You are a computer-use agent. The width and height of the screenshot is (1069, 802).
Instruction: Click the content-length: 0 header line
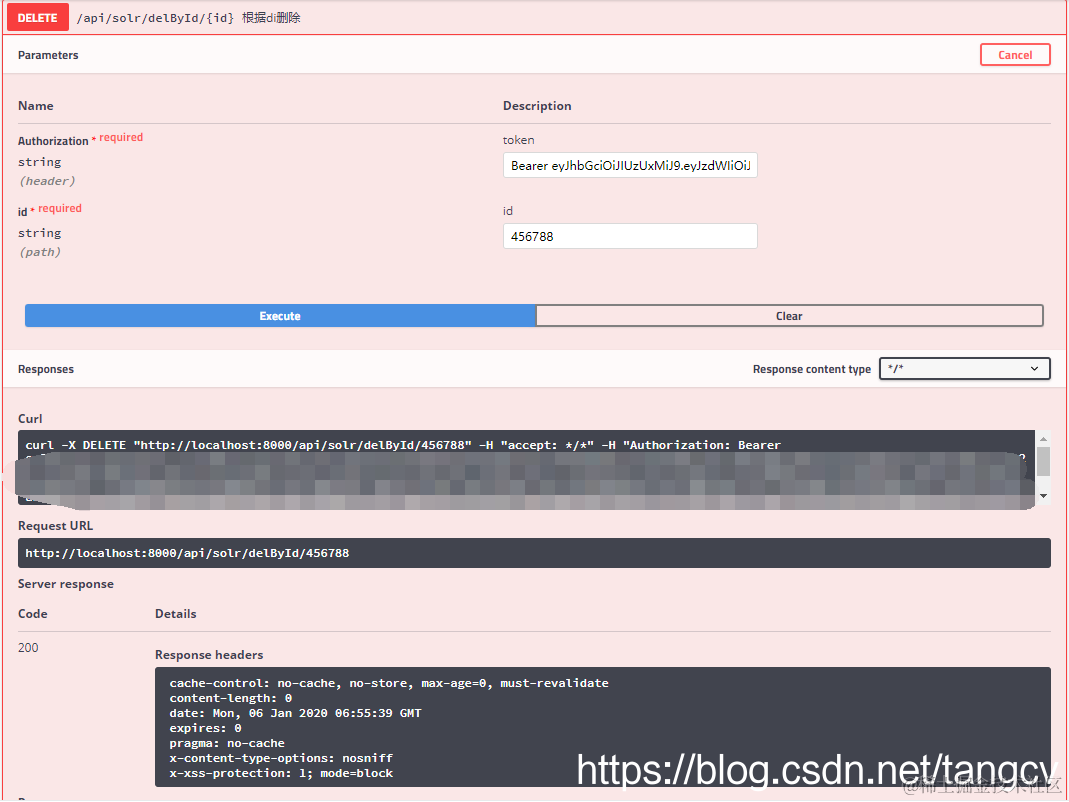pyautogui.click(x=230, y=698)
